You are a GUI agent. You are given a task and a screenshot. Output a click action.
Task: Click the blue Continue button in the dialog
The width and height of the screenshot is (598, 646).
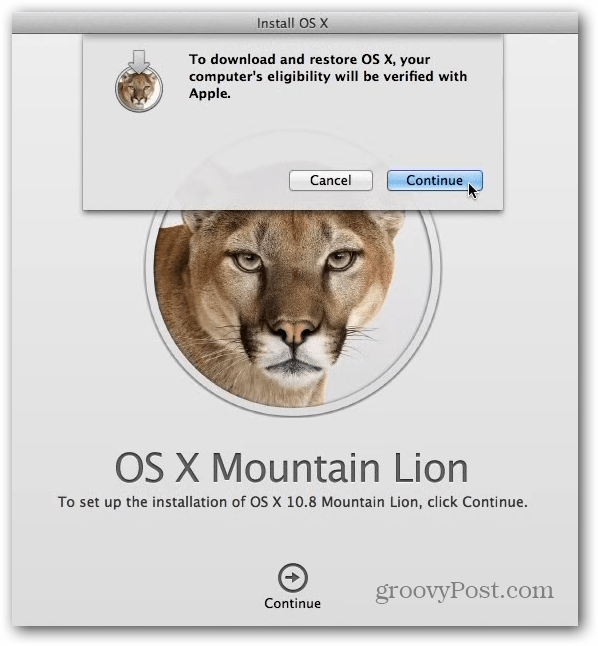click(x=434, y=180)
